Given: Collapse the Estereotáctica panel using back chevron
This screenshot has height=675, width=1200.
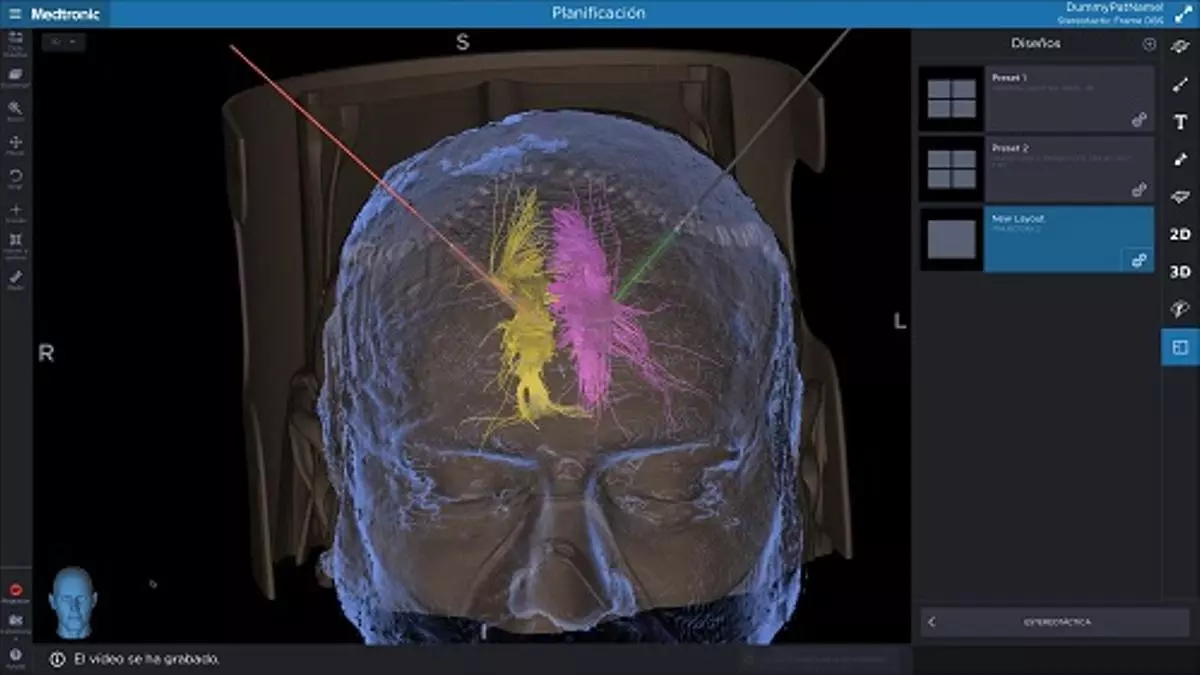Looking at the screenshot, I should pos(932,622).
